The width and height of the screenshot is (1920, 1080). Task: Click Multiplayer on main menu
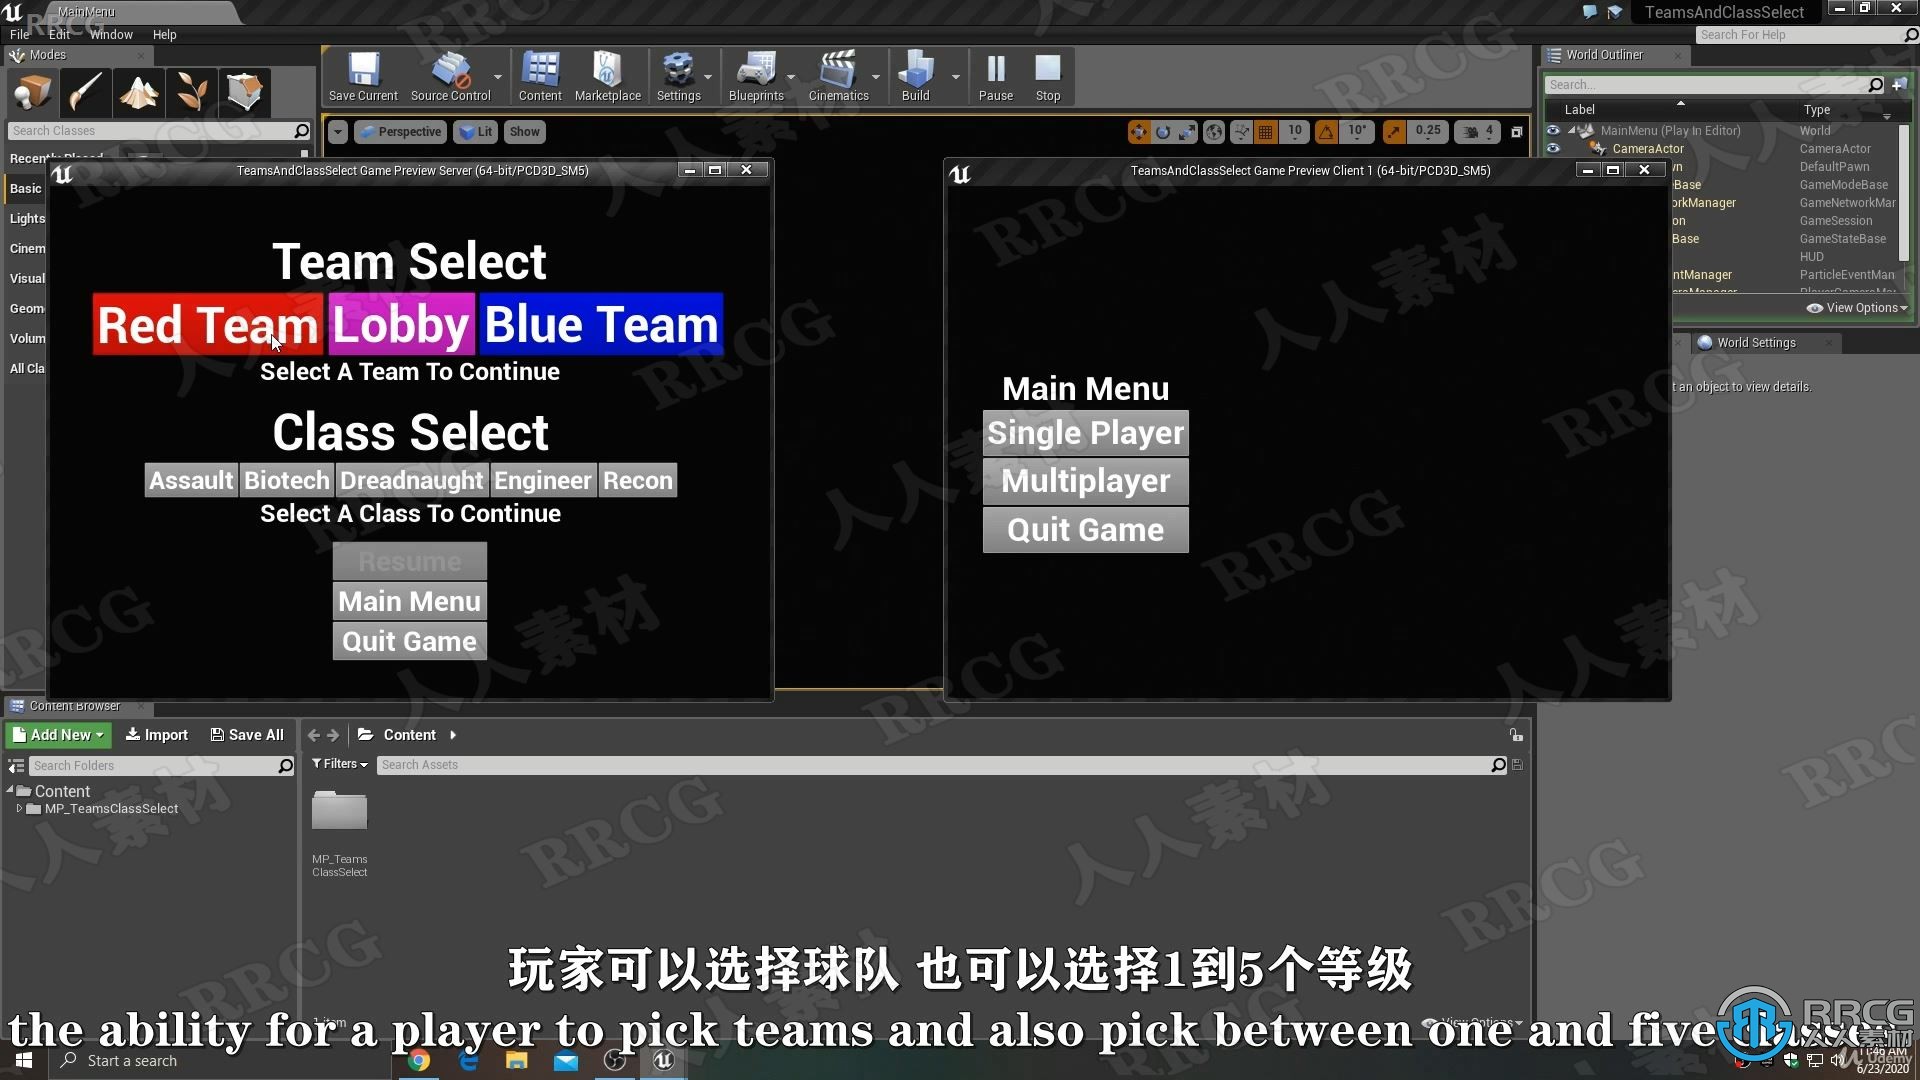(1085, 480)
